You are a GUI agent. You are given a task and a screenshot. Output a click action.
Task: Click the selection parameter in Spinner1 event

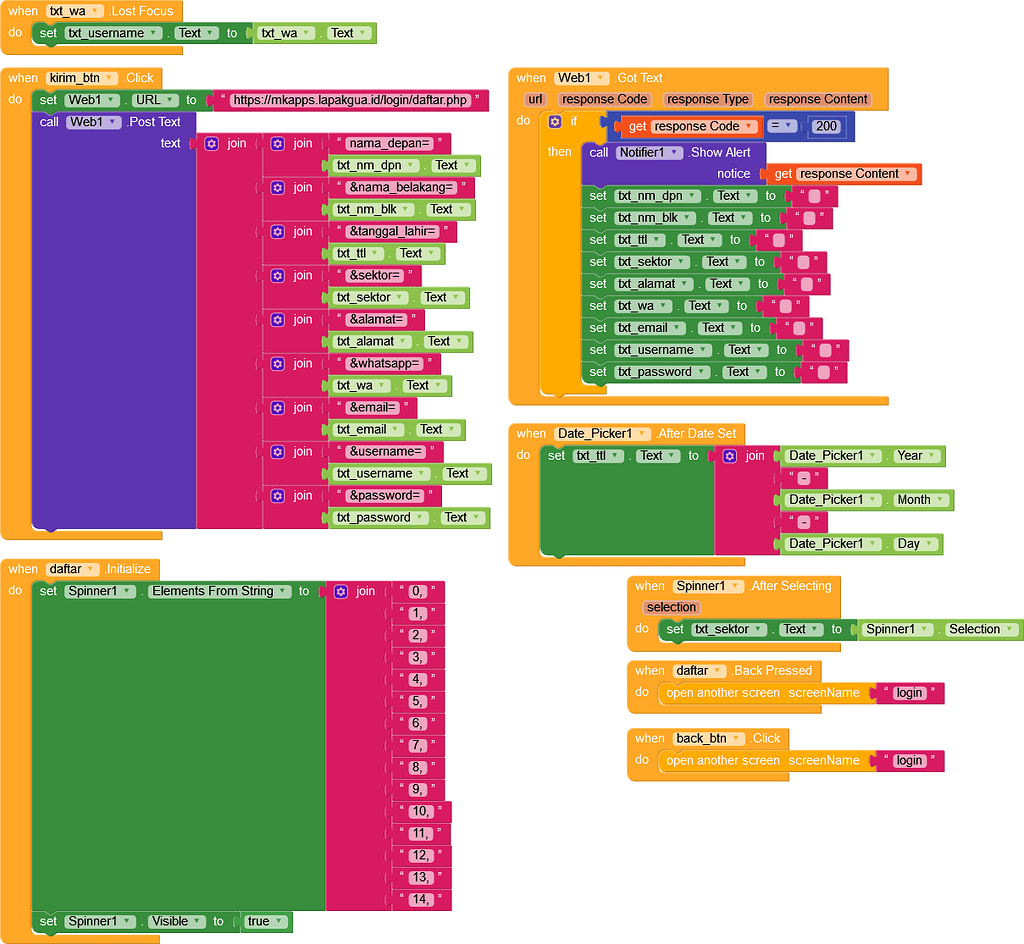671,607
